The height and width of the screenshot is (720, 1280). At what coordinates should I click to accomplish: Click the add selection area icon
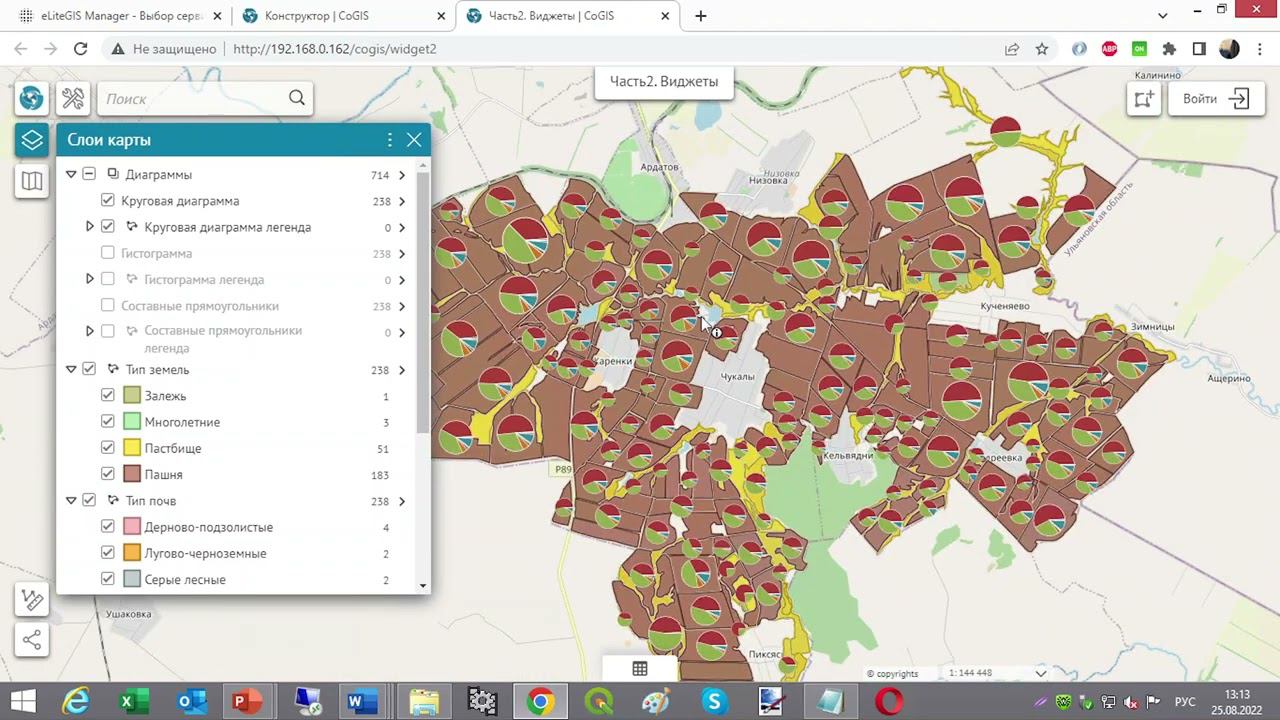click(1144, 99)
